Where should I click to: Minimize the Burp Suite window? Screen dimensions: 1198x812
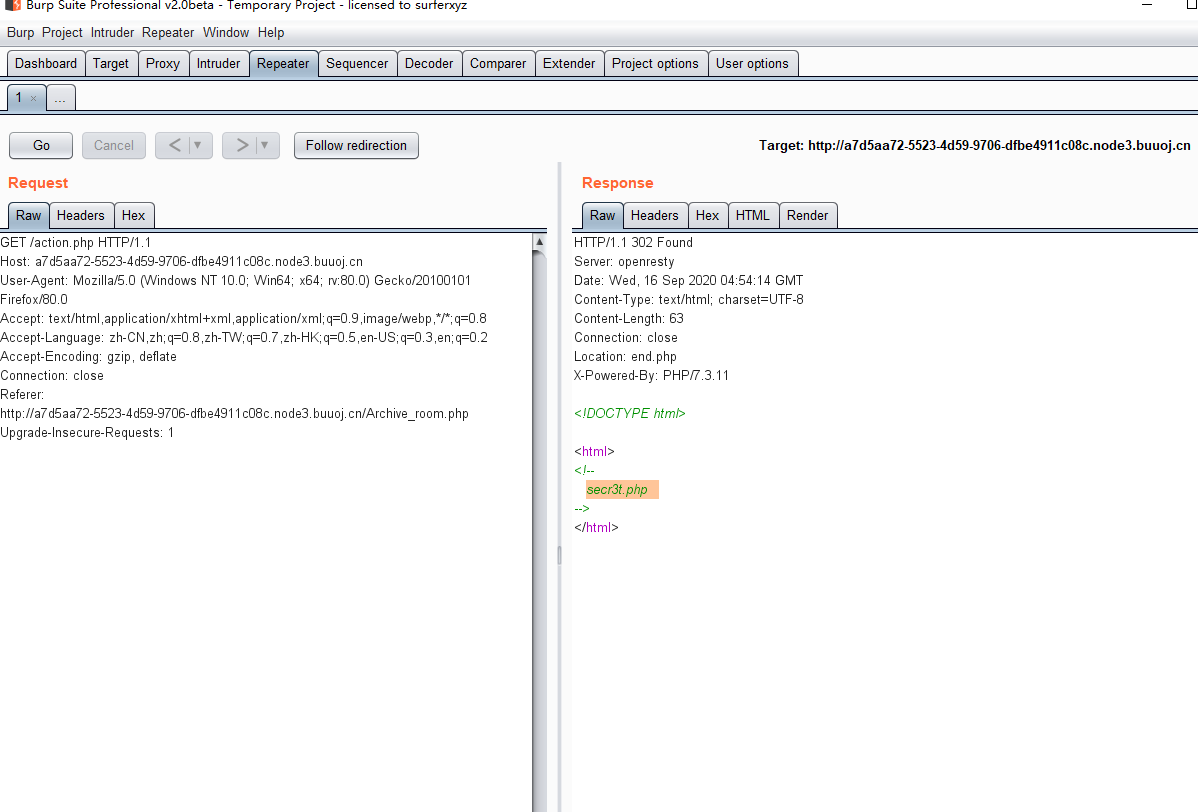[1147, 5]
